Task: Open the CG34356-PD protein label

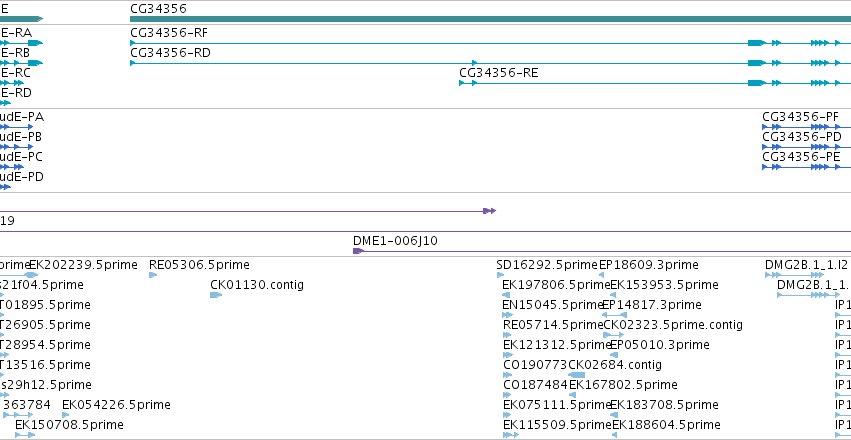Action: (802, 137)
